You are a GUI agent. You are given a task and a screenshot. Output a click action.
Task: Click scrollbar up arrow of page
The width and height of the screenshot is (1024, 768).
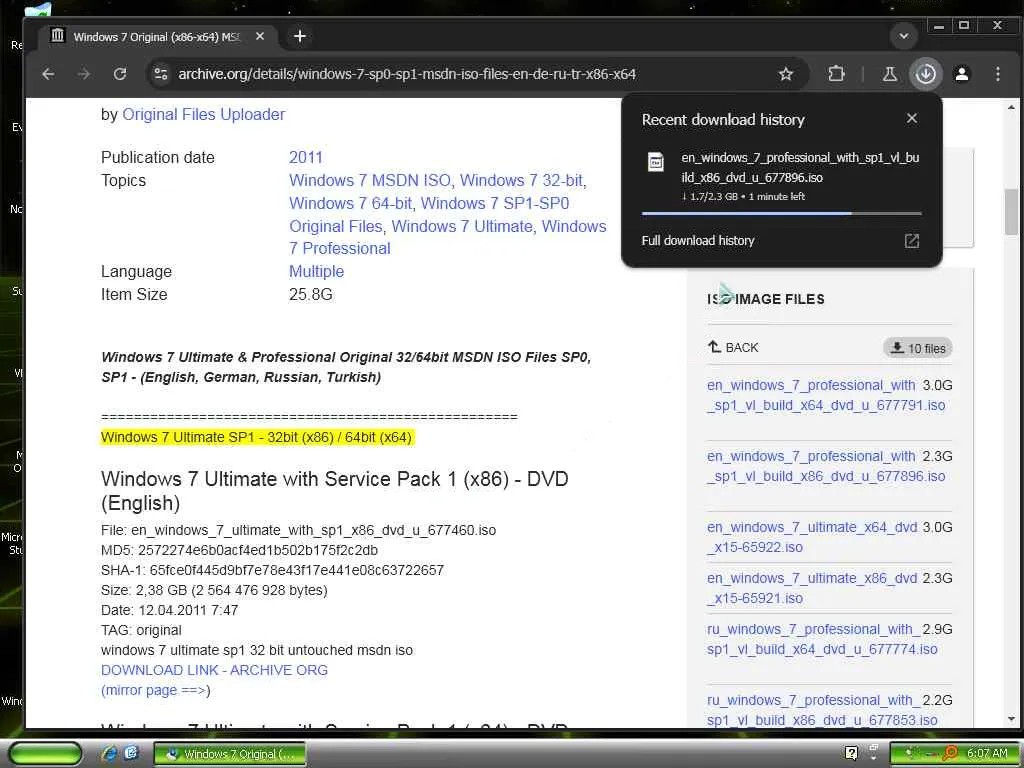1011,107
